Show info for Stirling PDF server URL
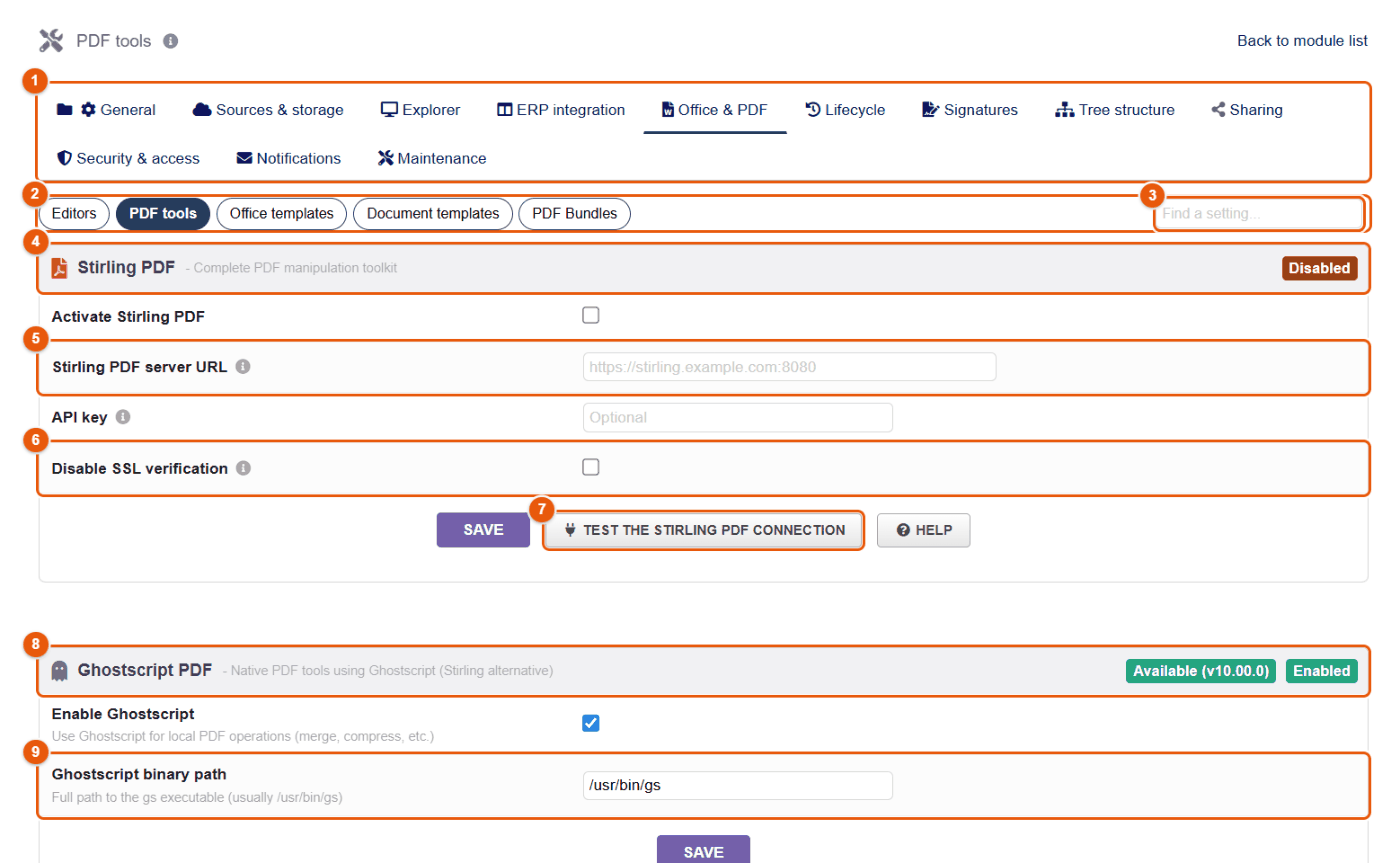 (243, 367)
